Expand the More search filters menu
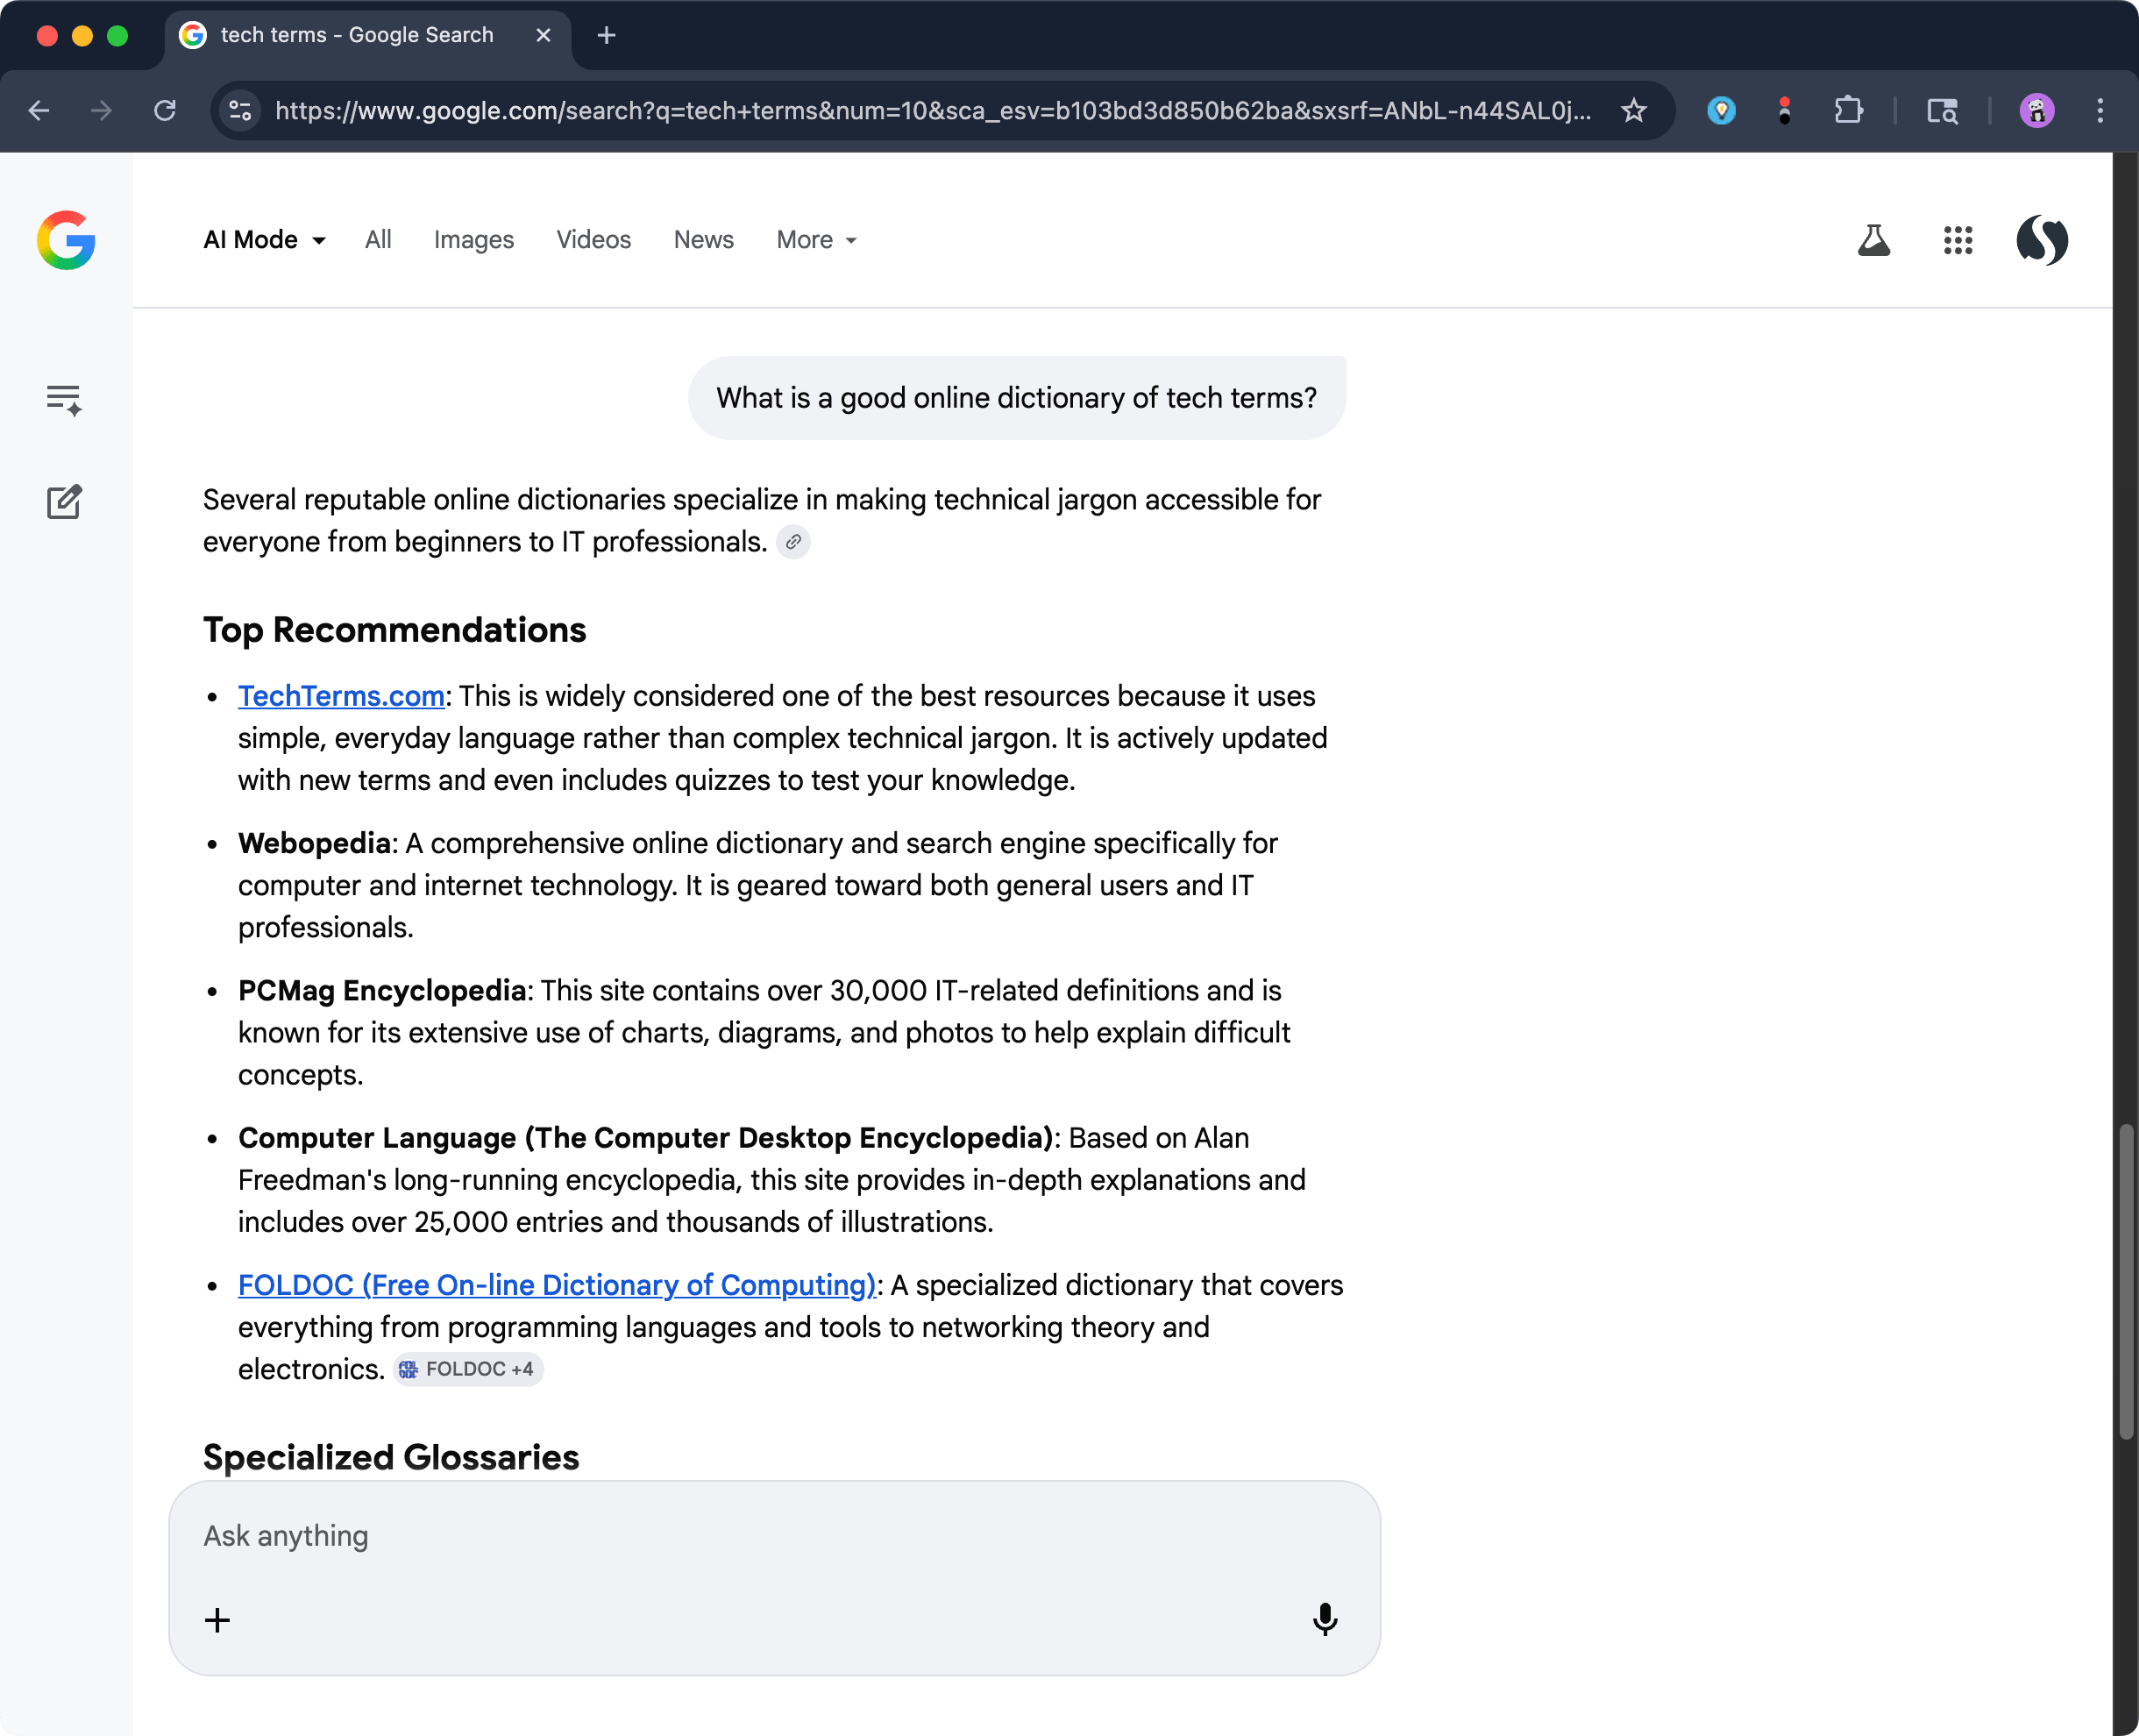This screenshot has height=1736, width=2139. click(x=816, y=240)
